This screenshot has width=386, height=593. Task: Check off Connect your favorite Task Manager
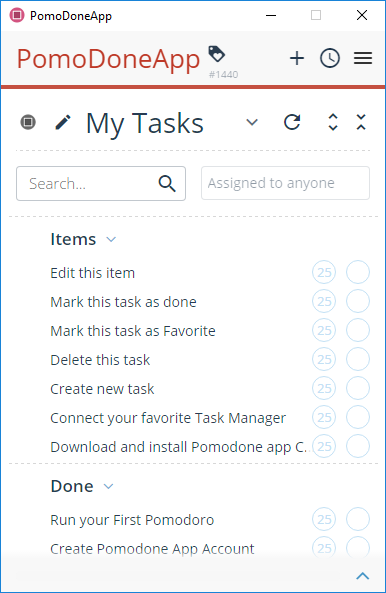pyautogui.click(x=358, y=417)
